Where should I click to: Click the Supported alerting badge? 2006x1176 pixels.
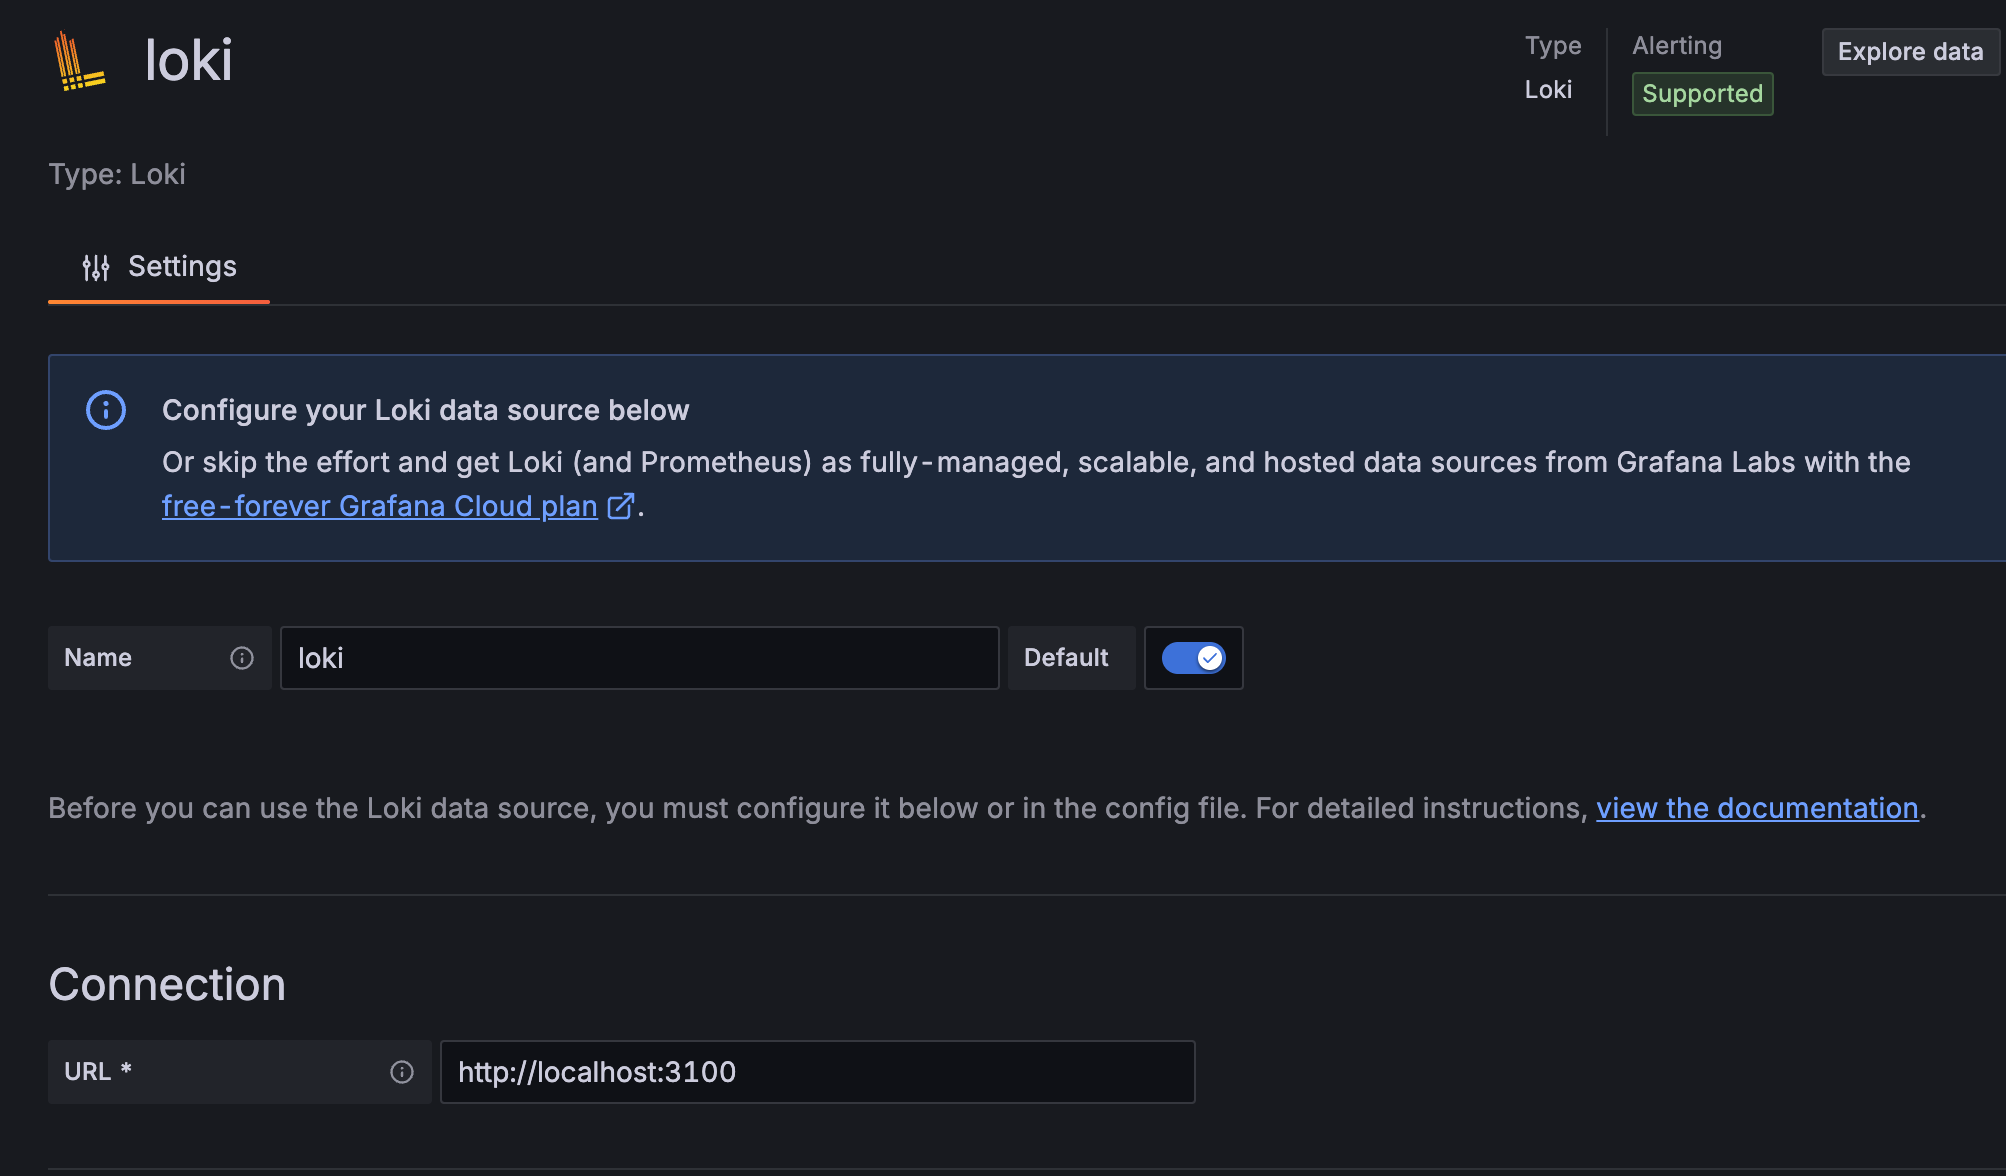coord(1702,93)
